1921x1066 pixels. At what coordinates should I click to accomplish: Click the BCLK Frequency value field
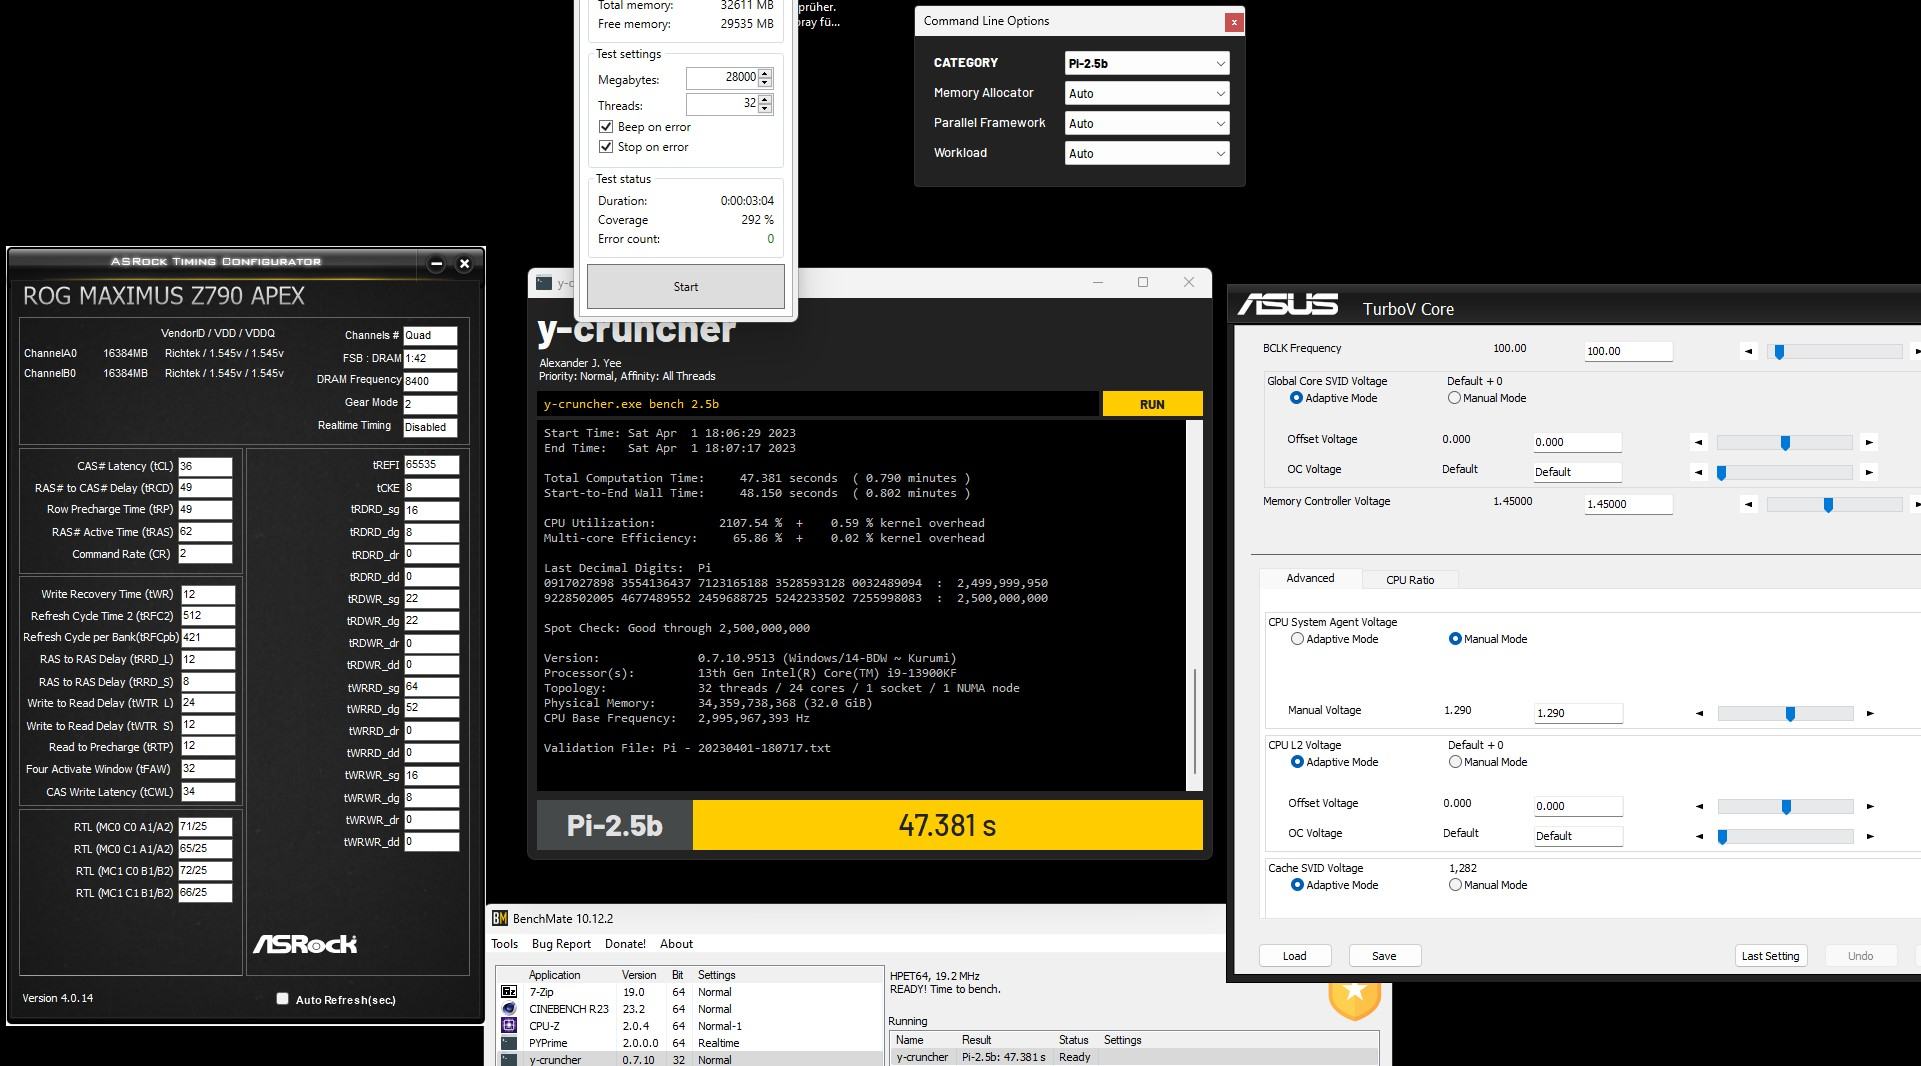coord(1628,351)
